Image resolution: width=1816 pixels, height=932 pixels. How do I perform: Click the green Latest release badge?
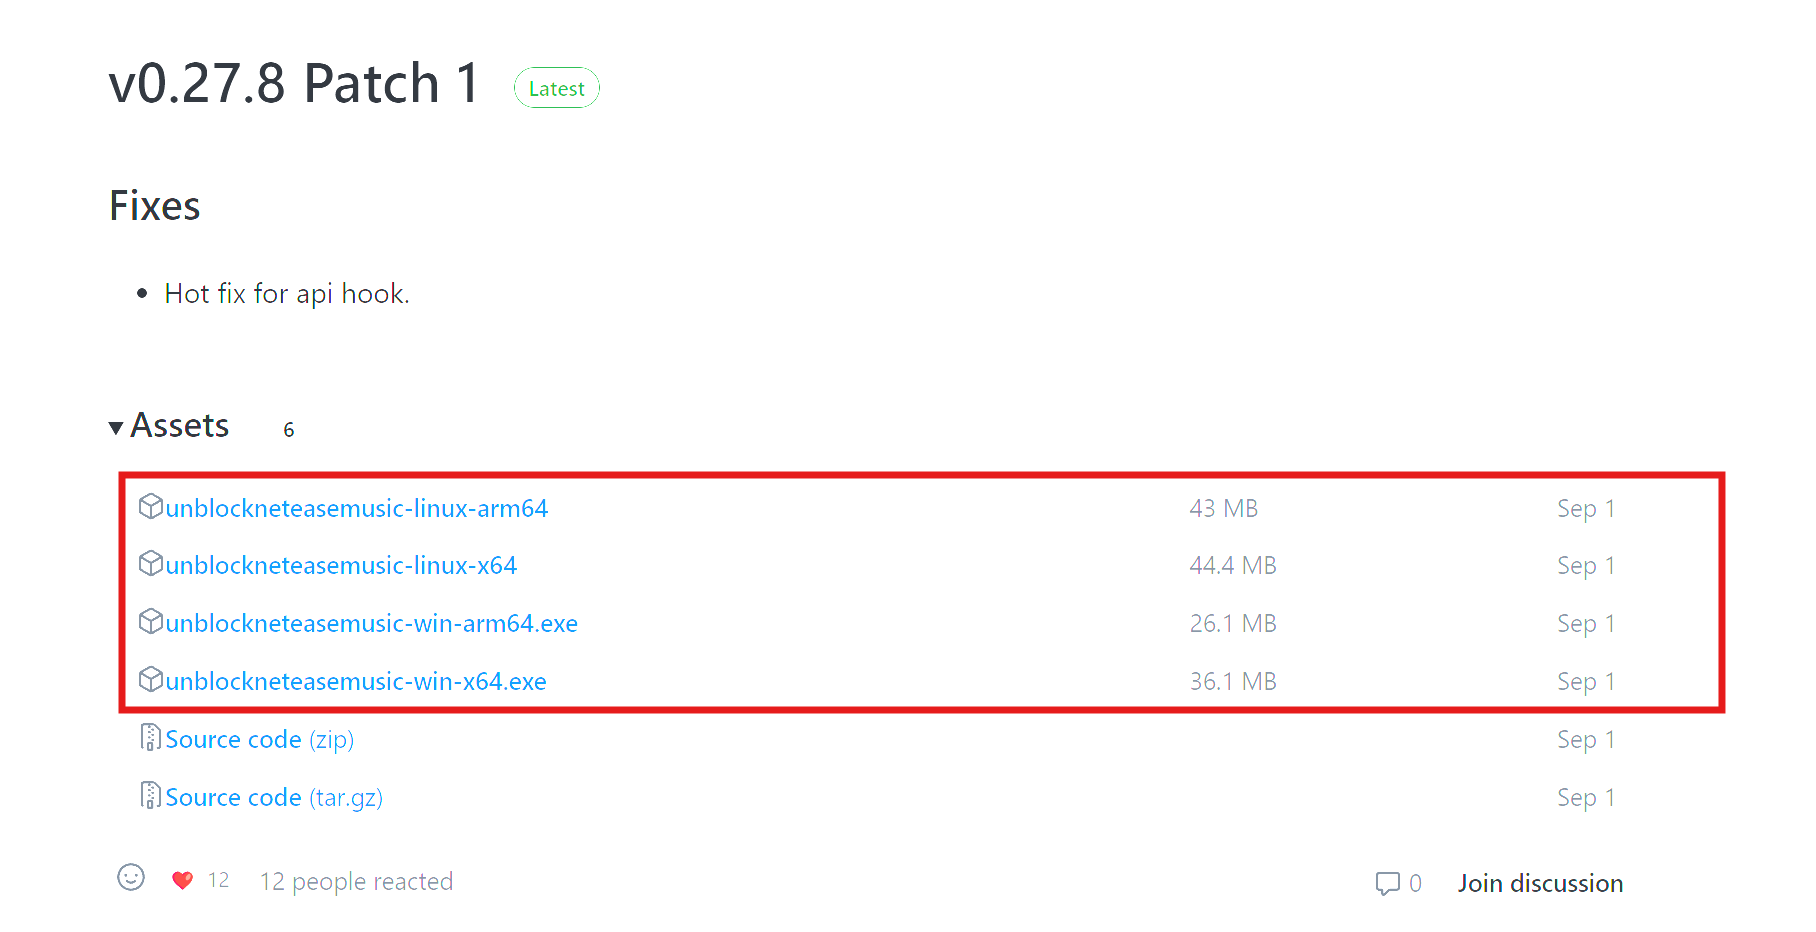(x=557, y=88)
